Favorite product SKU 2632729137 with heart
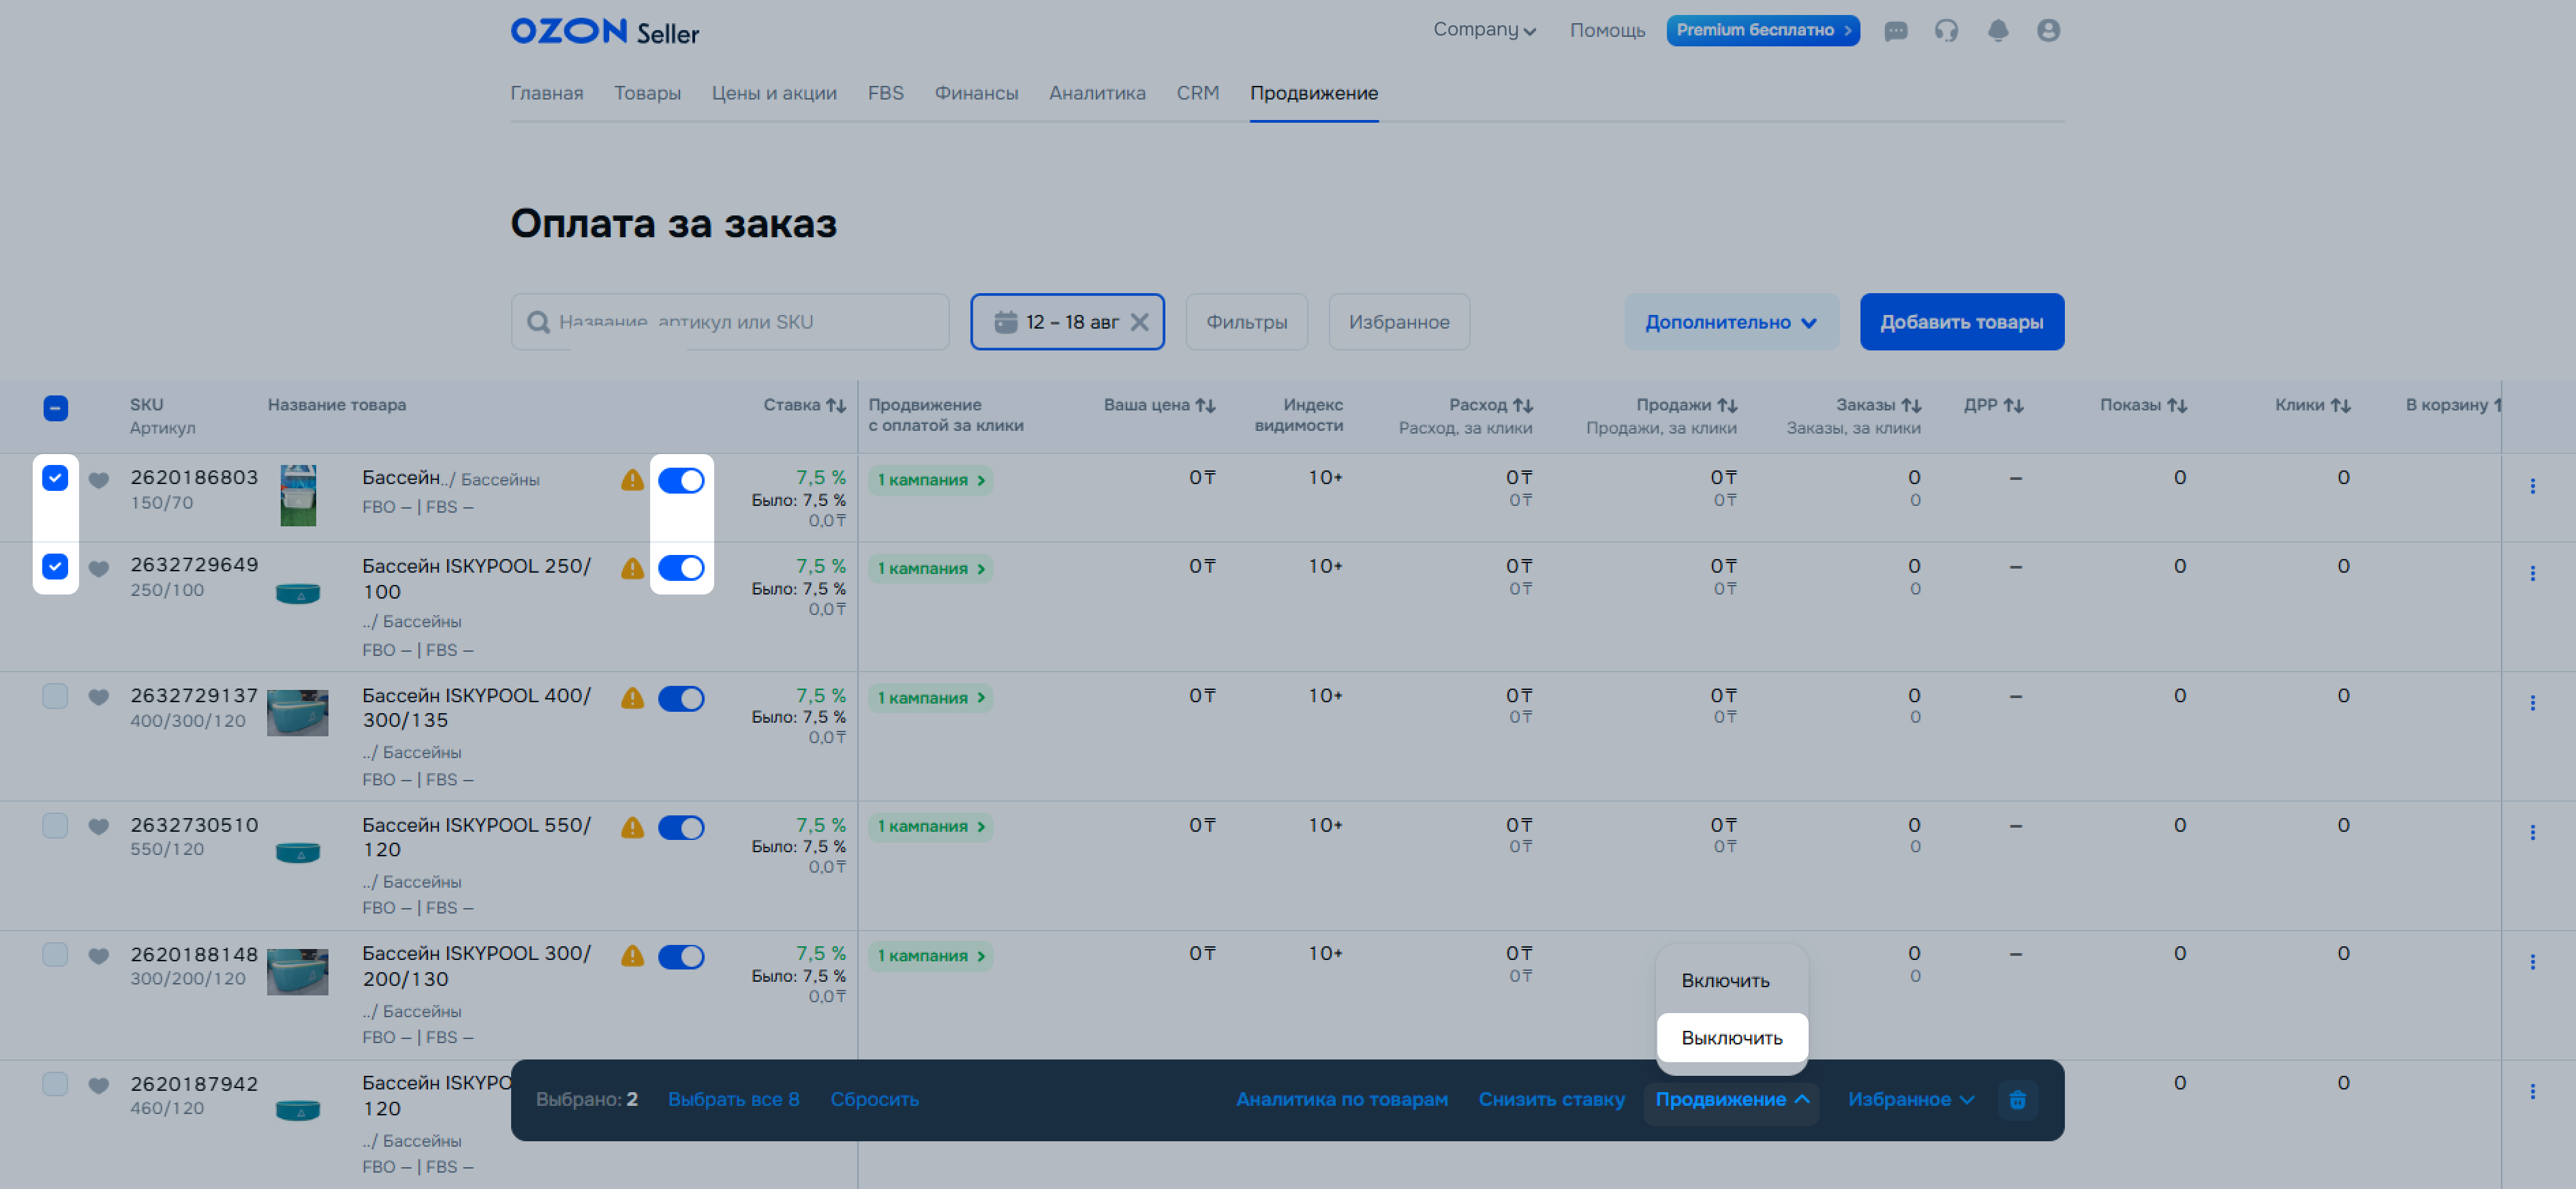2576x1189 pixels. click(98, 697)
